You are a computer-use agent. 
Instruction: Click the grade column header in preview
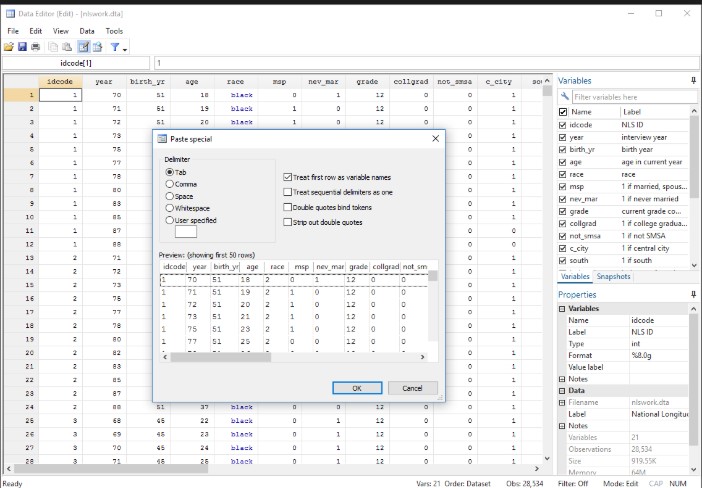[x=358, y=266]
